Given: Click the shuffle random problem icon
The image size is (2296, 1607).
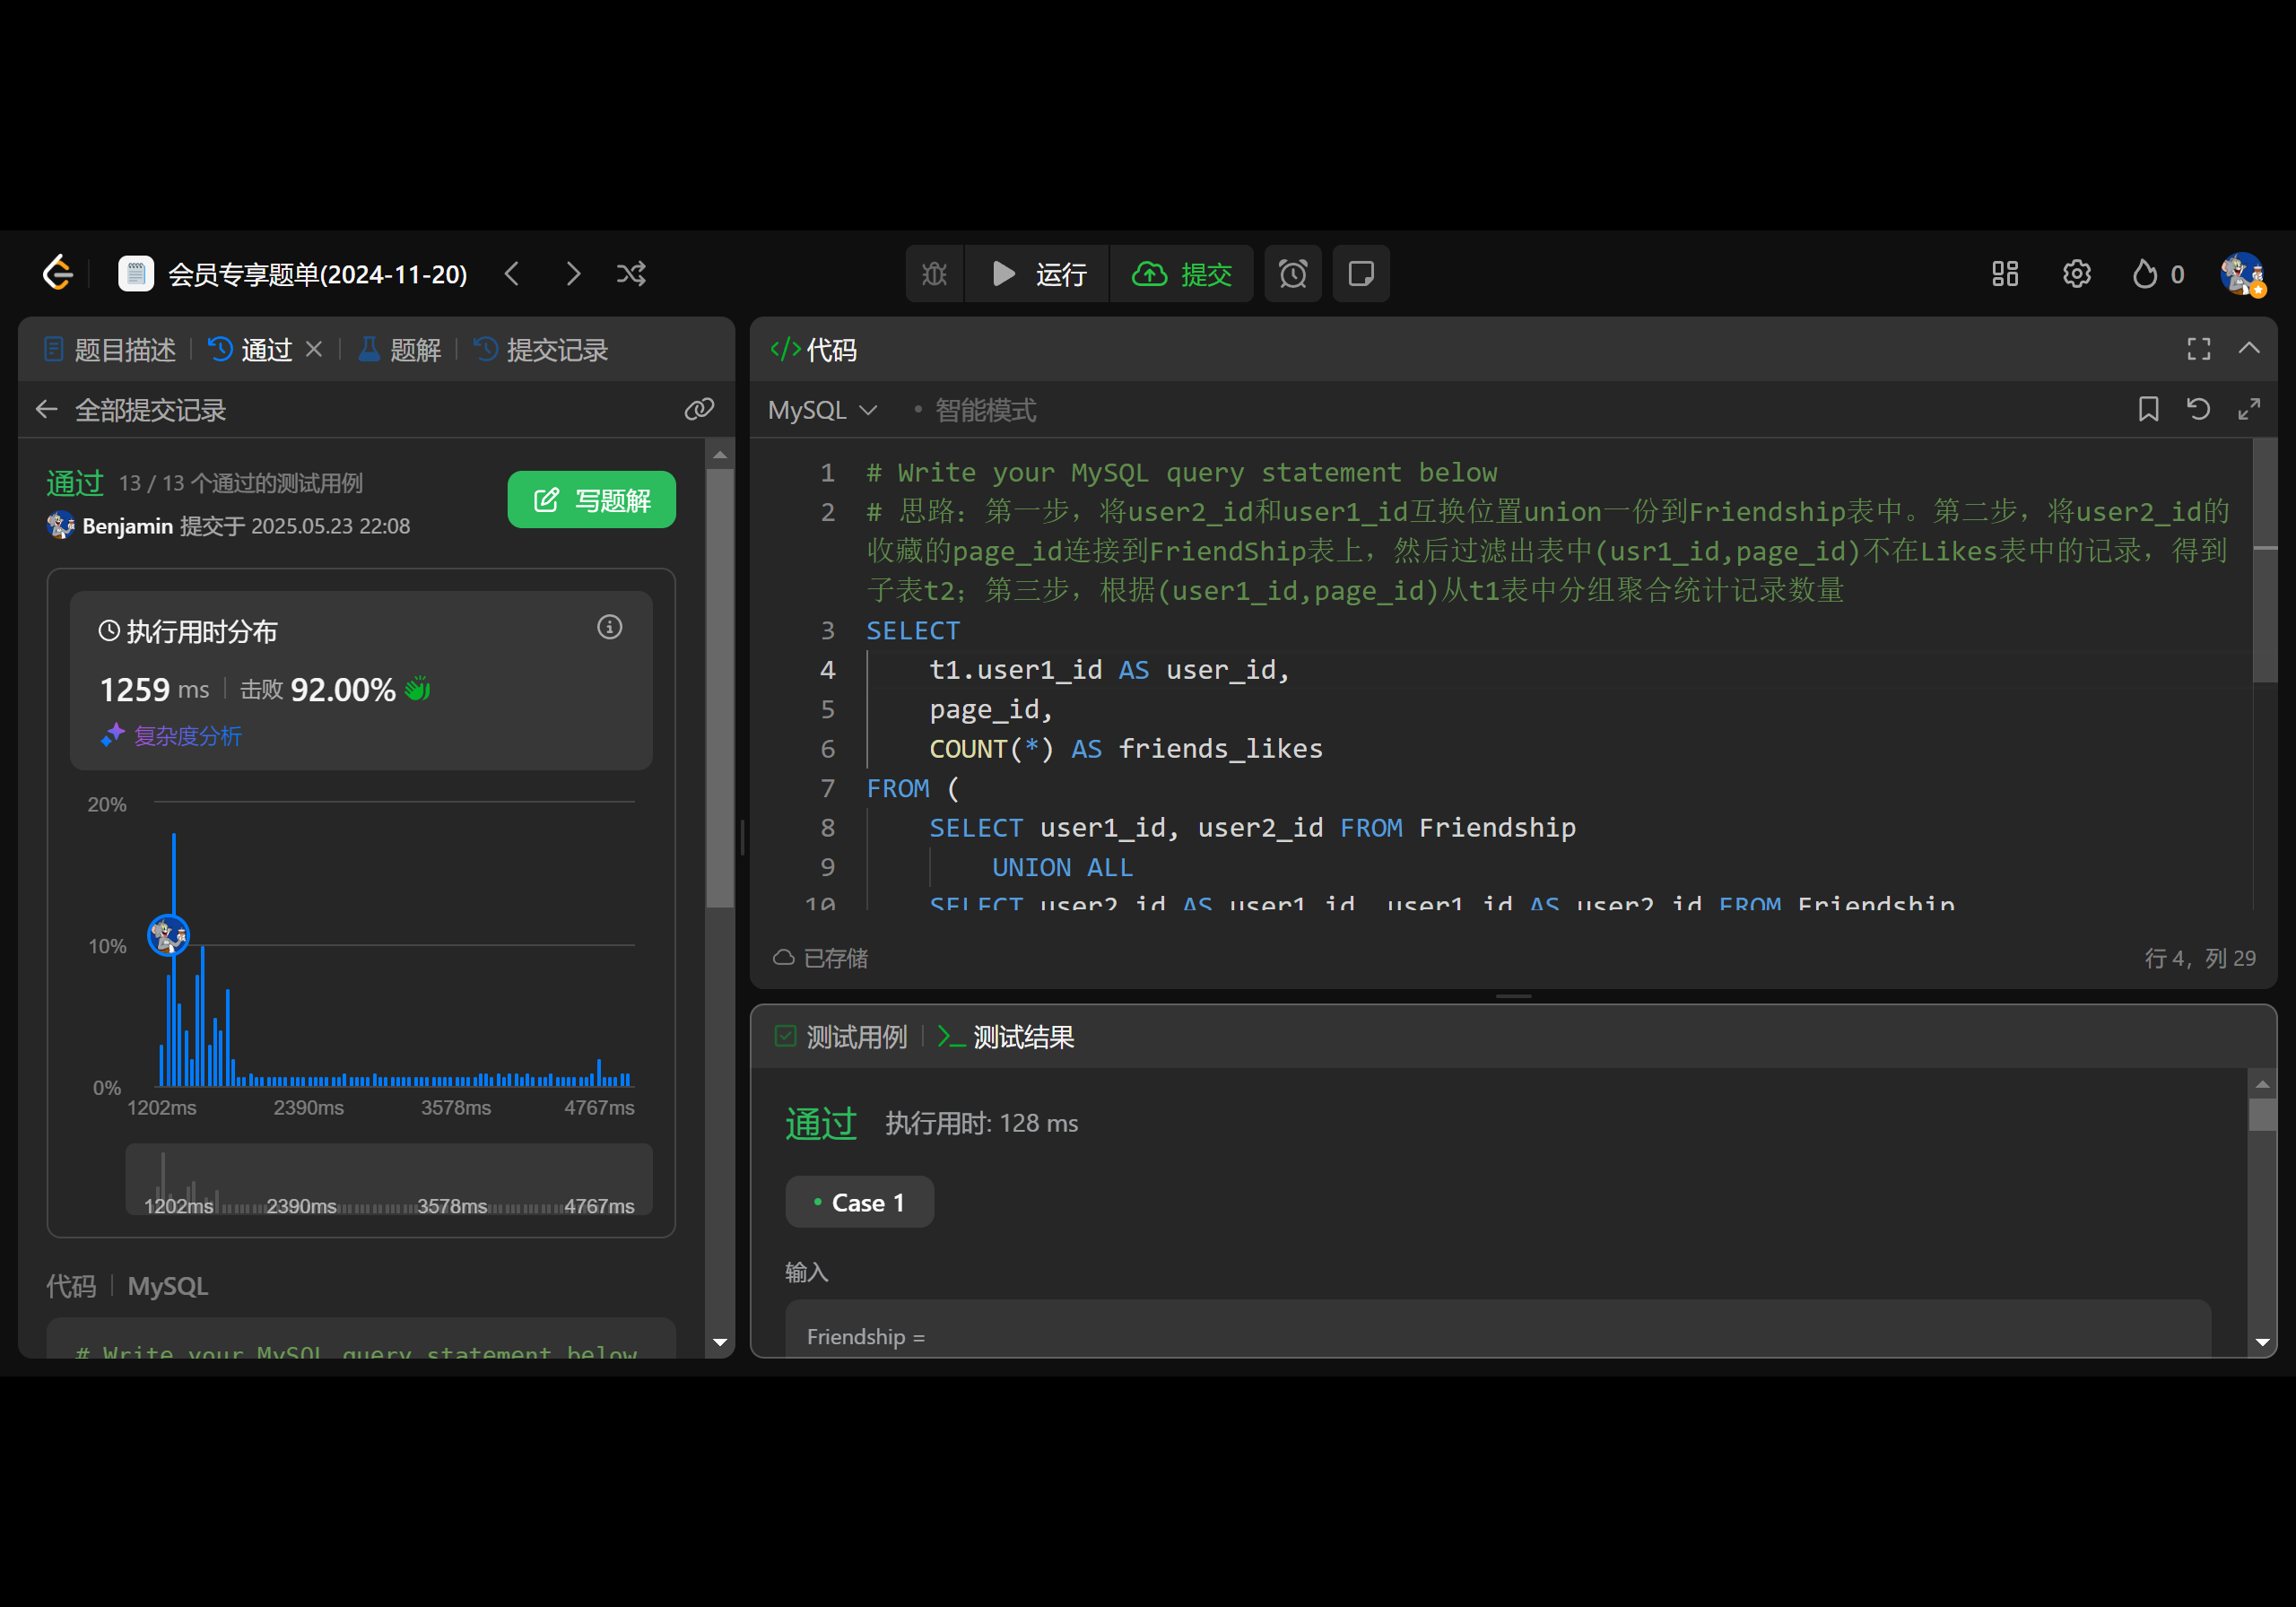Looking at the screenshot, I should tap(631, 274).
